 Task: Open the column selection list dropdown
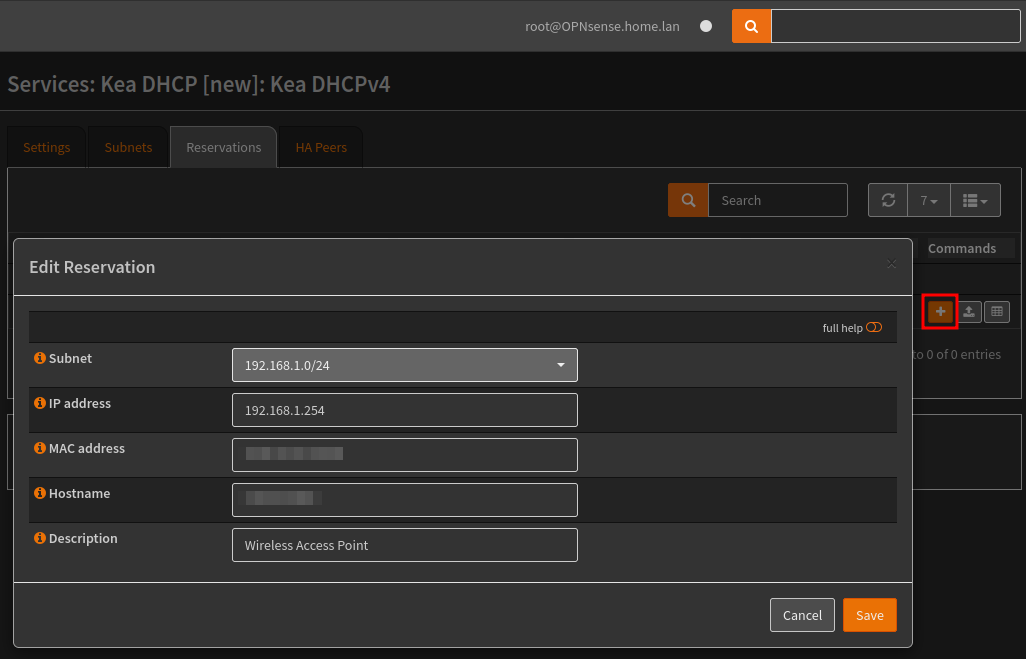pyautogui.click(x=975, y=200)
